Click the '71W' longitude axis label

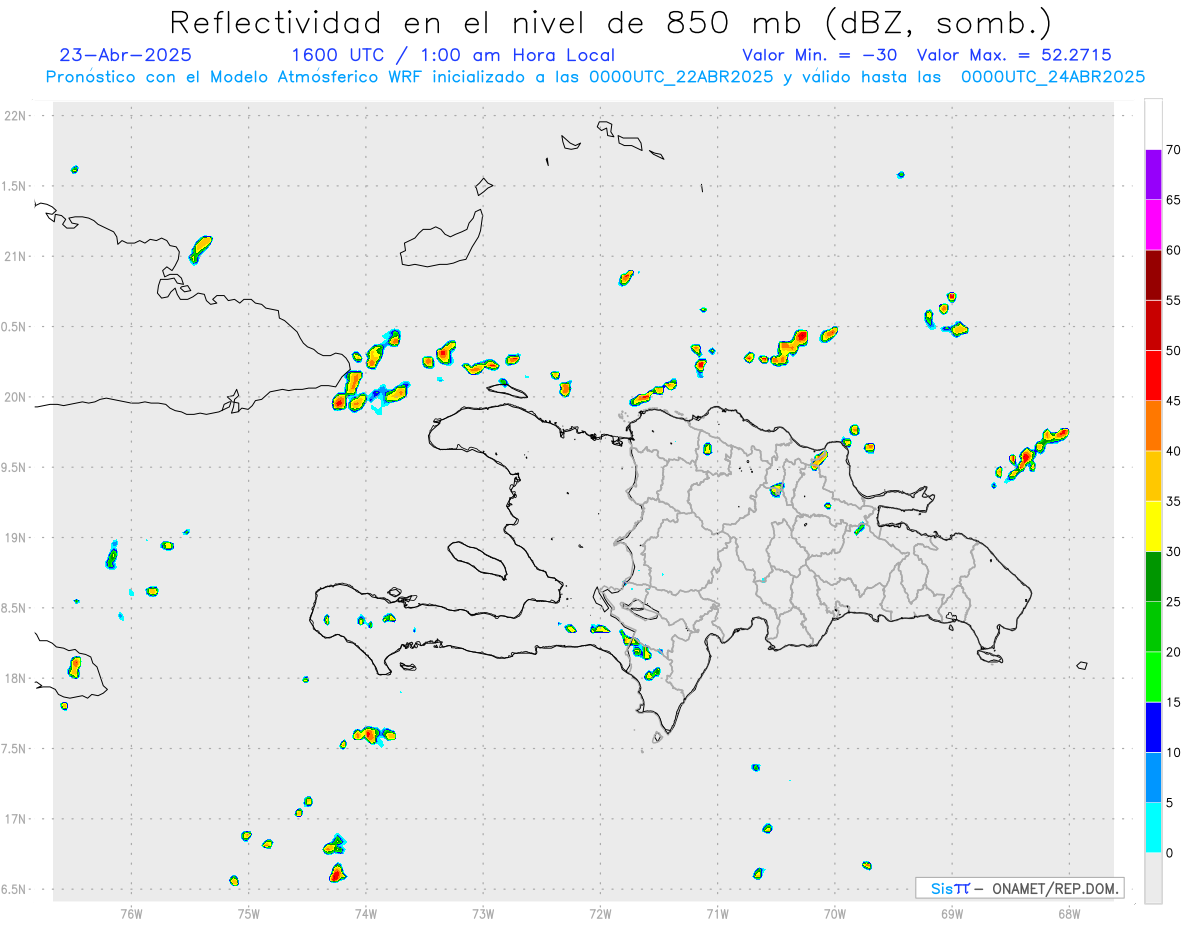click(x=717, y=914)
